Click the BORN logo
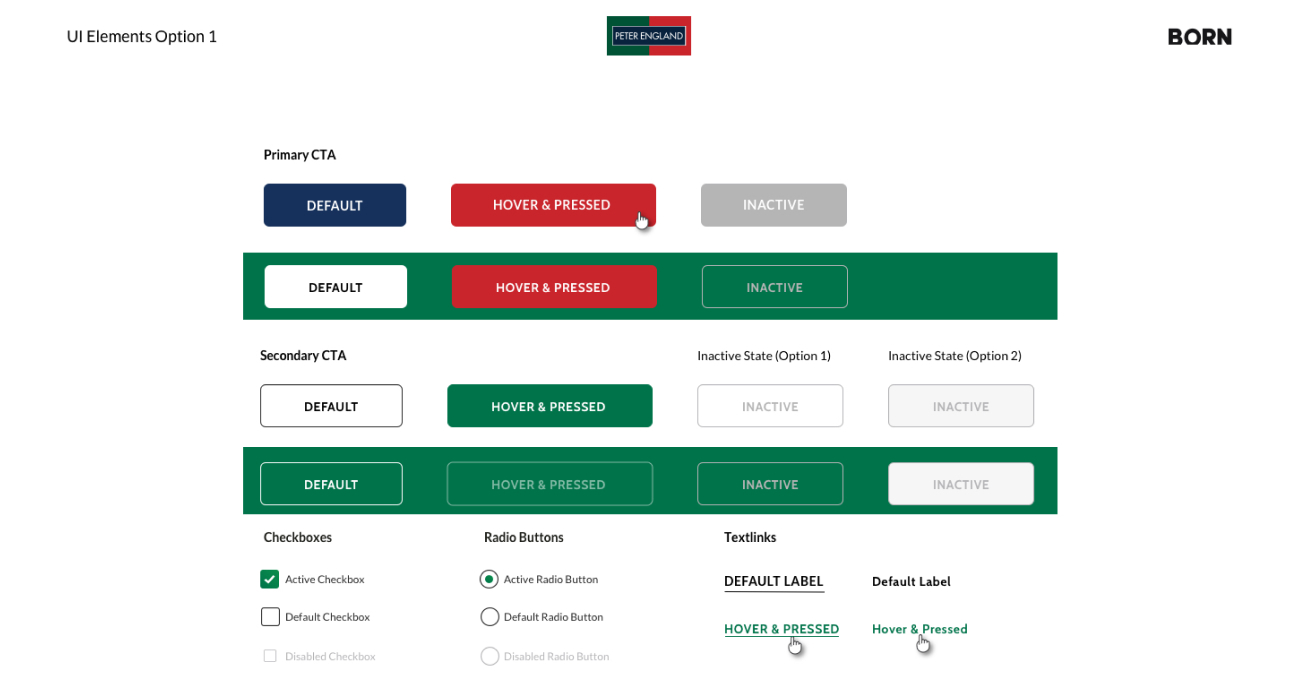The height and width of the screenshot is (686, 1290). 1200,37
